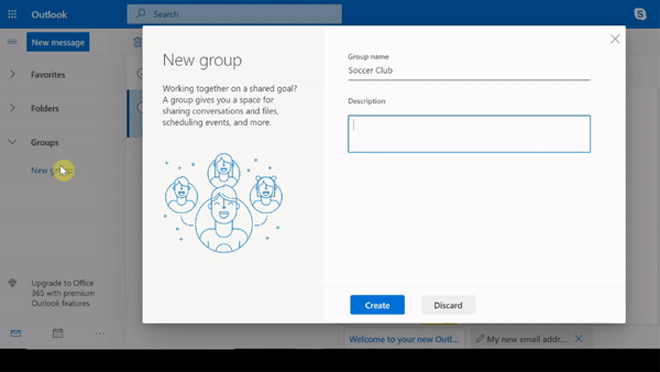This screenshot has width=660, height=372.
Task: Select the Groups label
Action: click(45, 142)
